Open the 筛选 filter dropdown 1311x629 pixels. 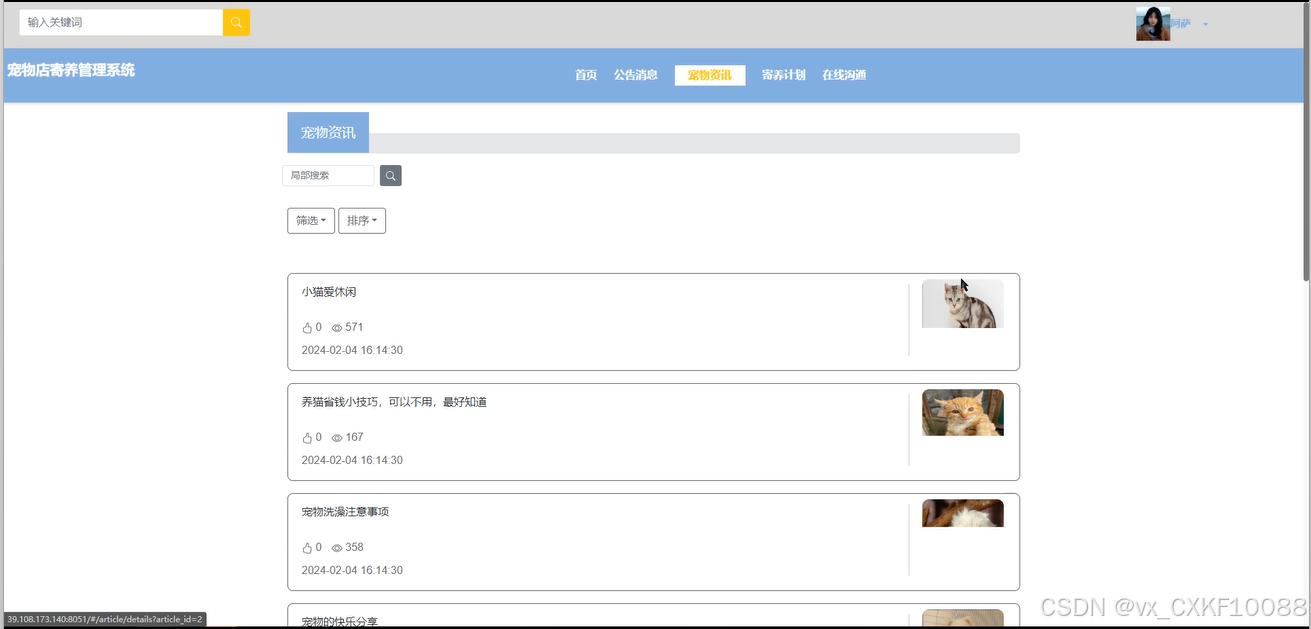[x=311, y=221]
